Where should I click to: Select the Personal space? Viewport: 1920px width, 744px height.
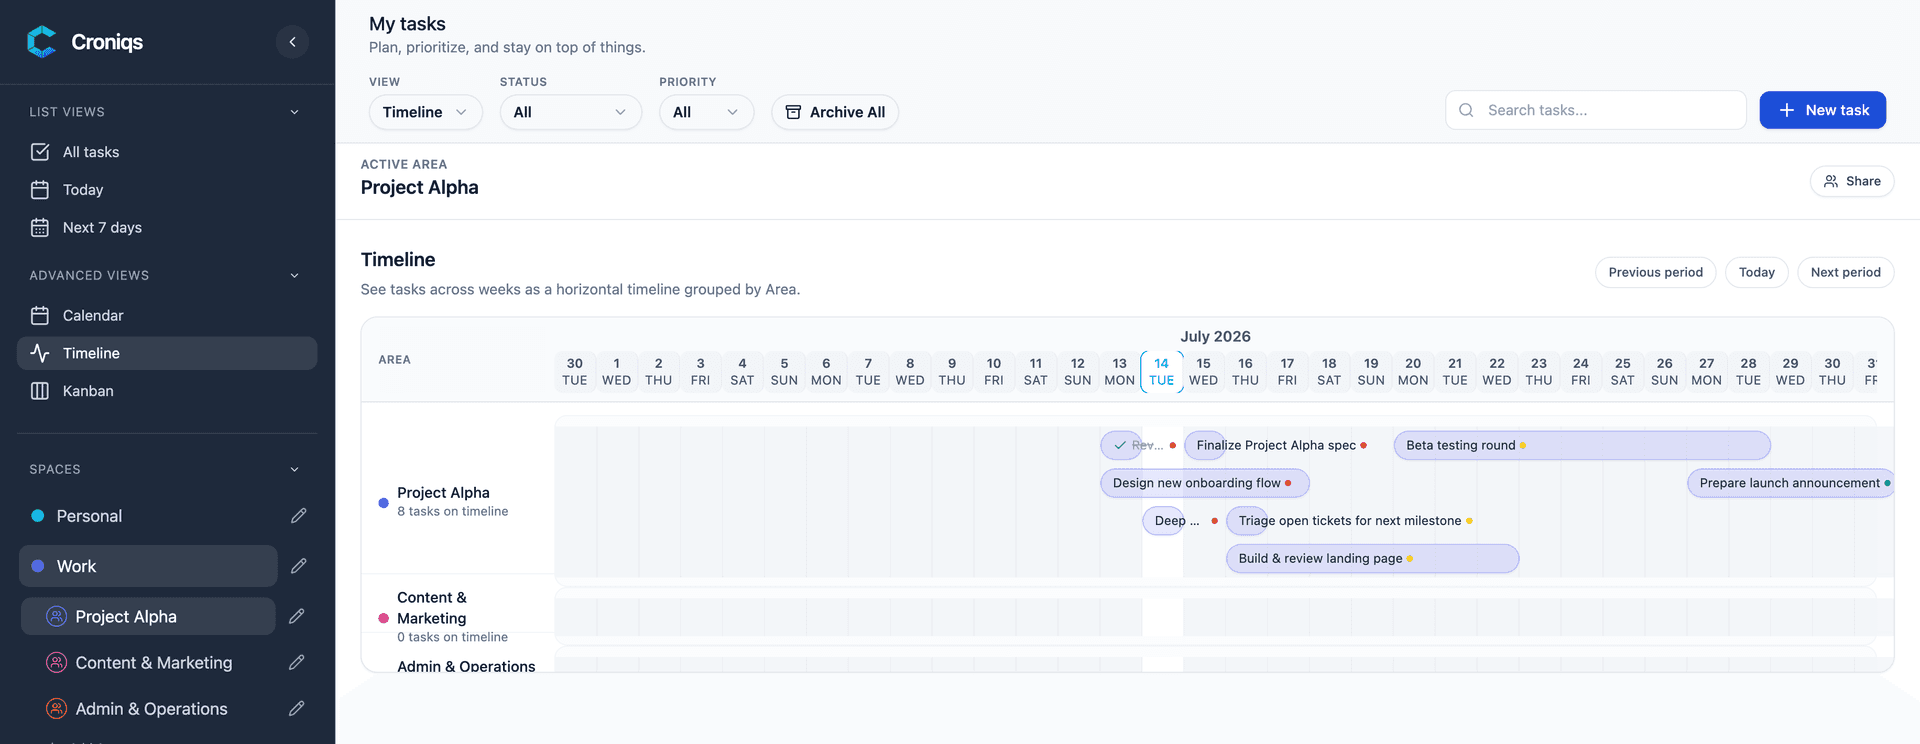[148, 516]
